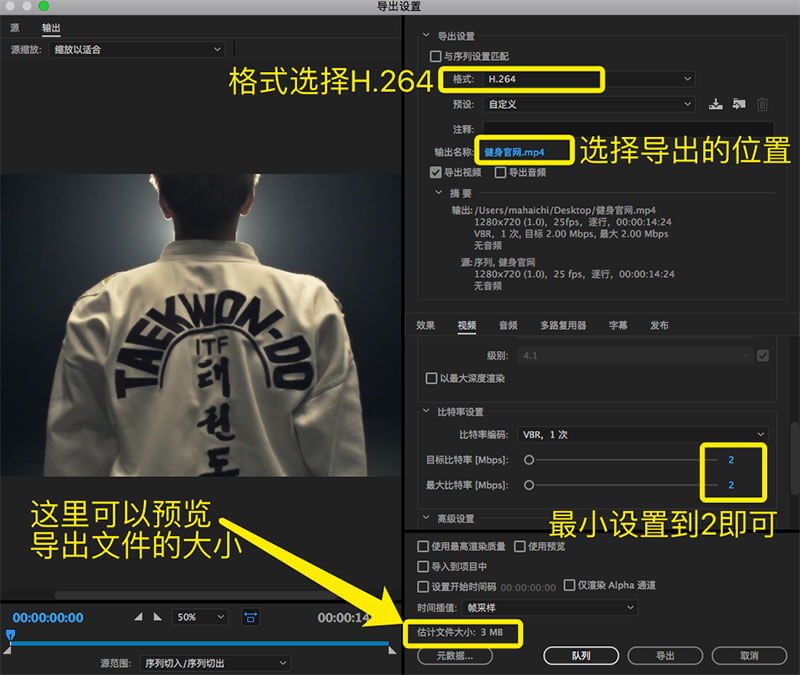
Task: Open the 格式 H.264 dropdown
Action: (x=589, y=79)
